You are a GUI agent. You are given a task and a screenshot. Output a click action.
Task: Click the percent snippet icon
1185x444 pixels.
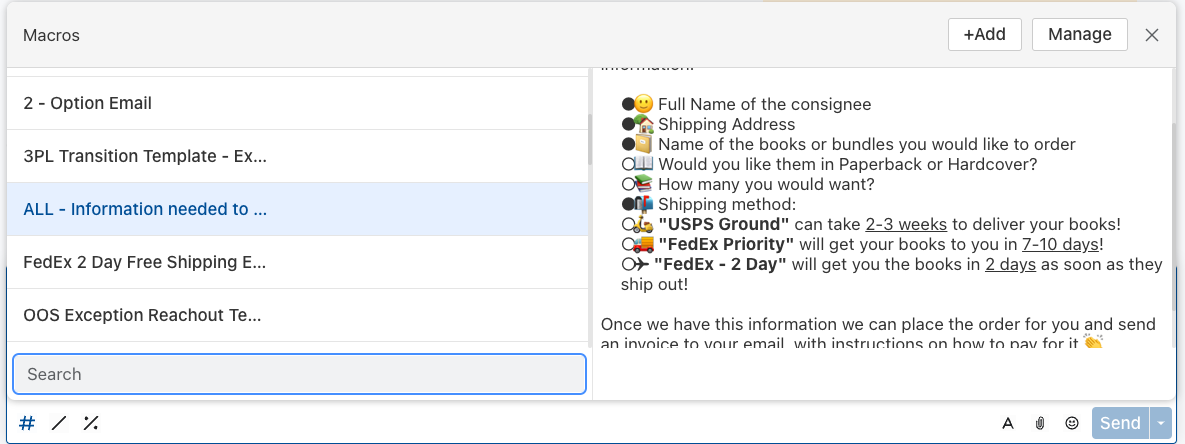click(91, 423)
